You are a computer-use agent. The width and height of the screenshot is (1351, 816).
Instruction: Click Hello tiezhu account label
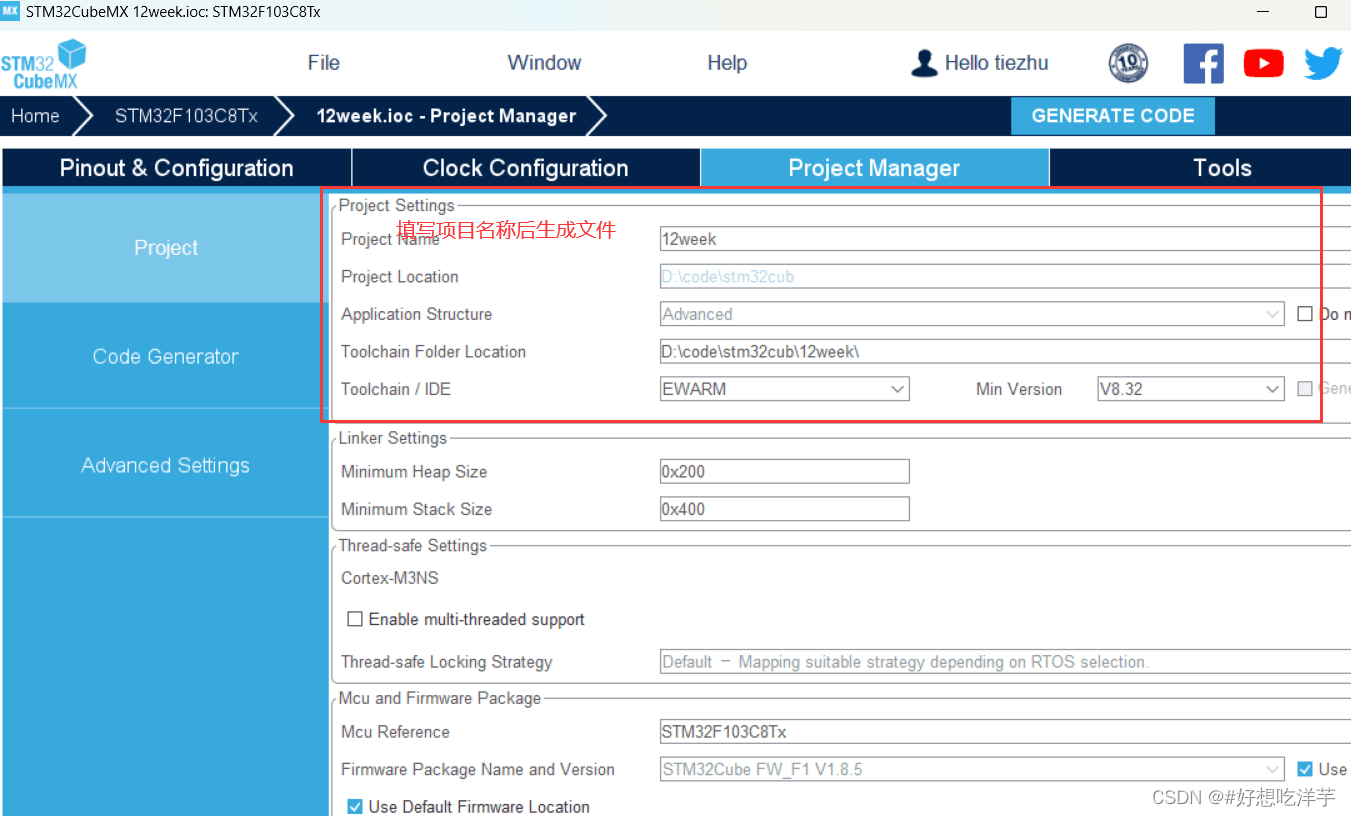(x=997, y=63)
